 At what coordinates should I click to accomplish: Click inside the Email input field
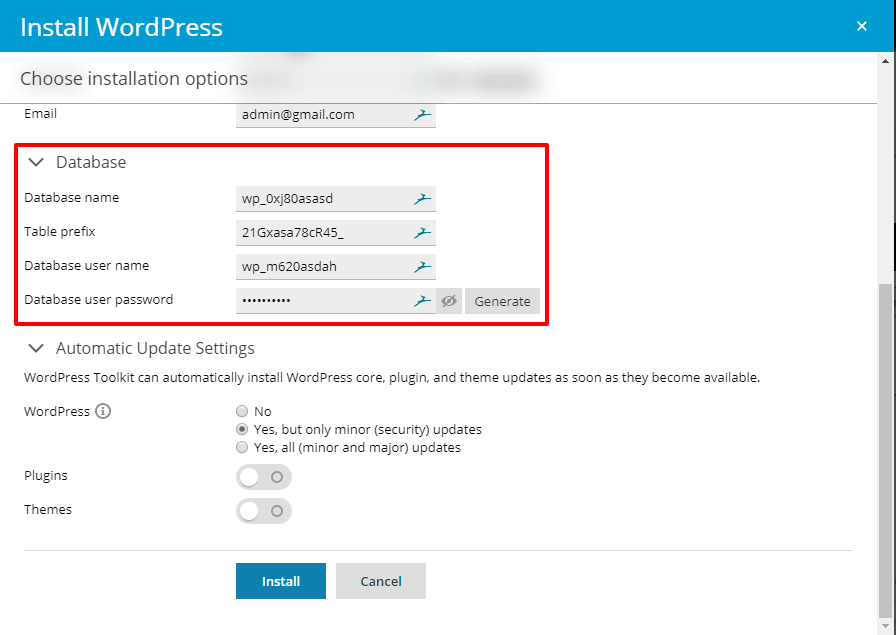coord(335,115)
